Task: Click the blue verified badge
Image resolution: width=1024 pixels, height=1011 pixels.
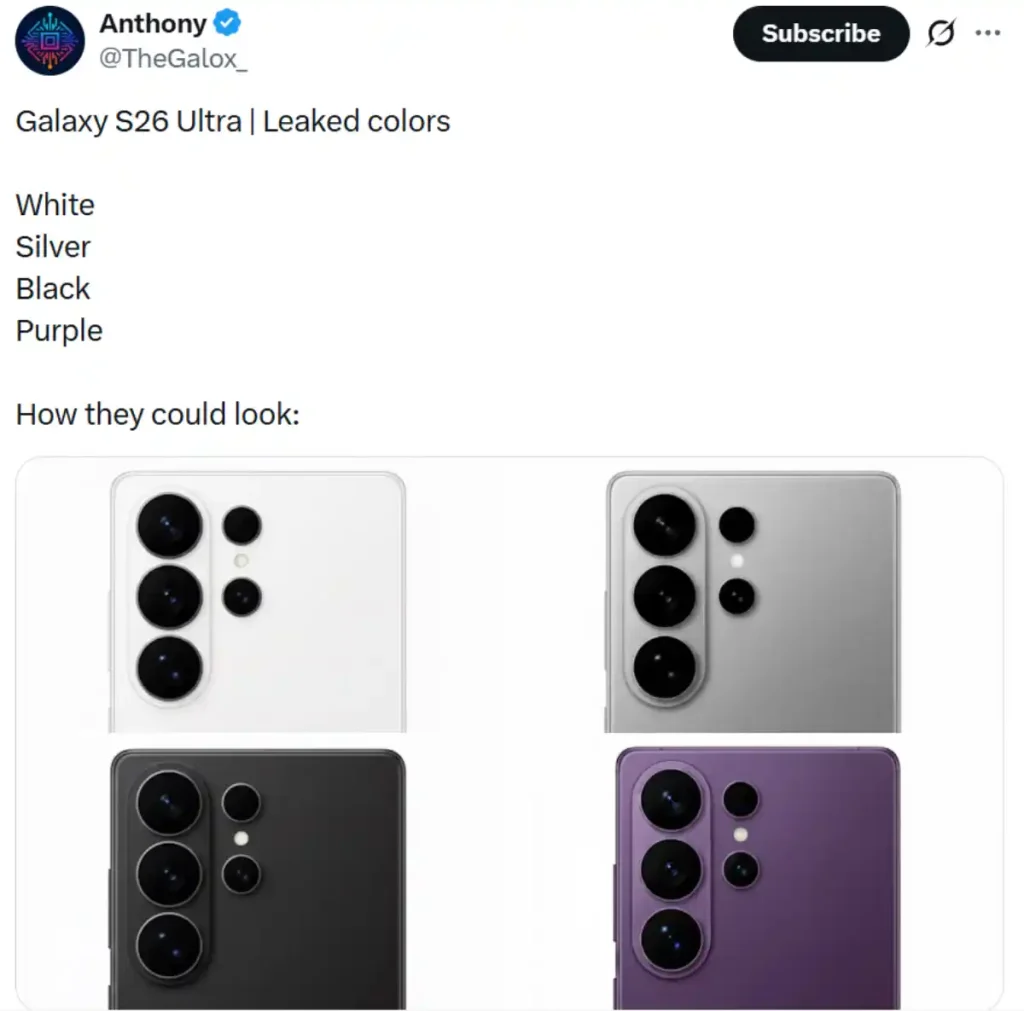Action: [229, 23]
